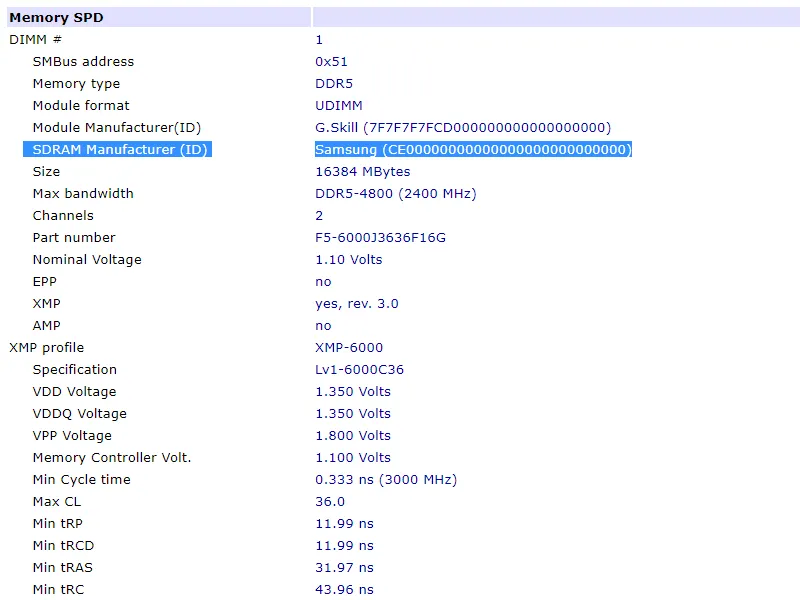Click the Module format UDIMM value
800x600 pixels.
pos(339,105)
